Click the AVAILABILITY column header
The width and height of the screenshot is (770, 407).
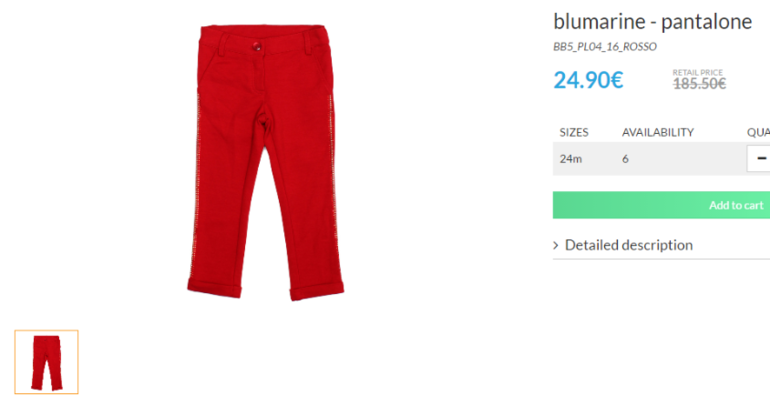tap(658, 133)
